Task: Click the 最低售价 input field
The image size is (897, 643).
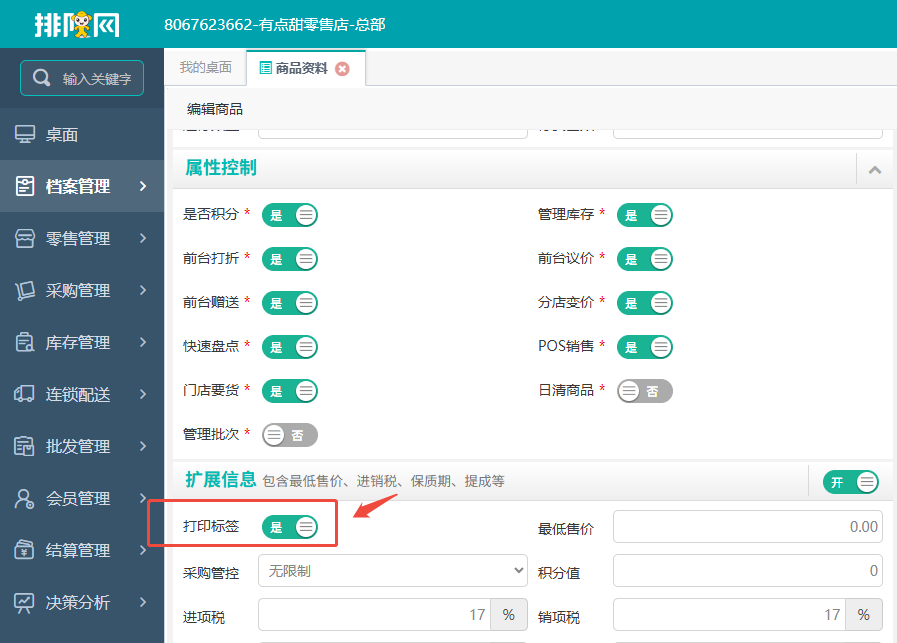Action: tap(748, 526)
